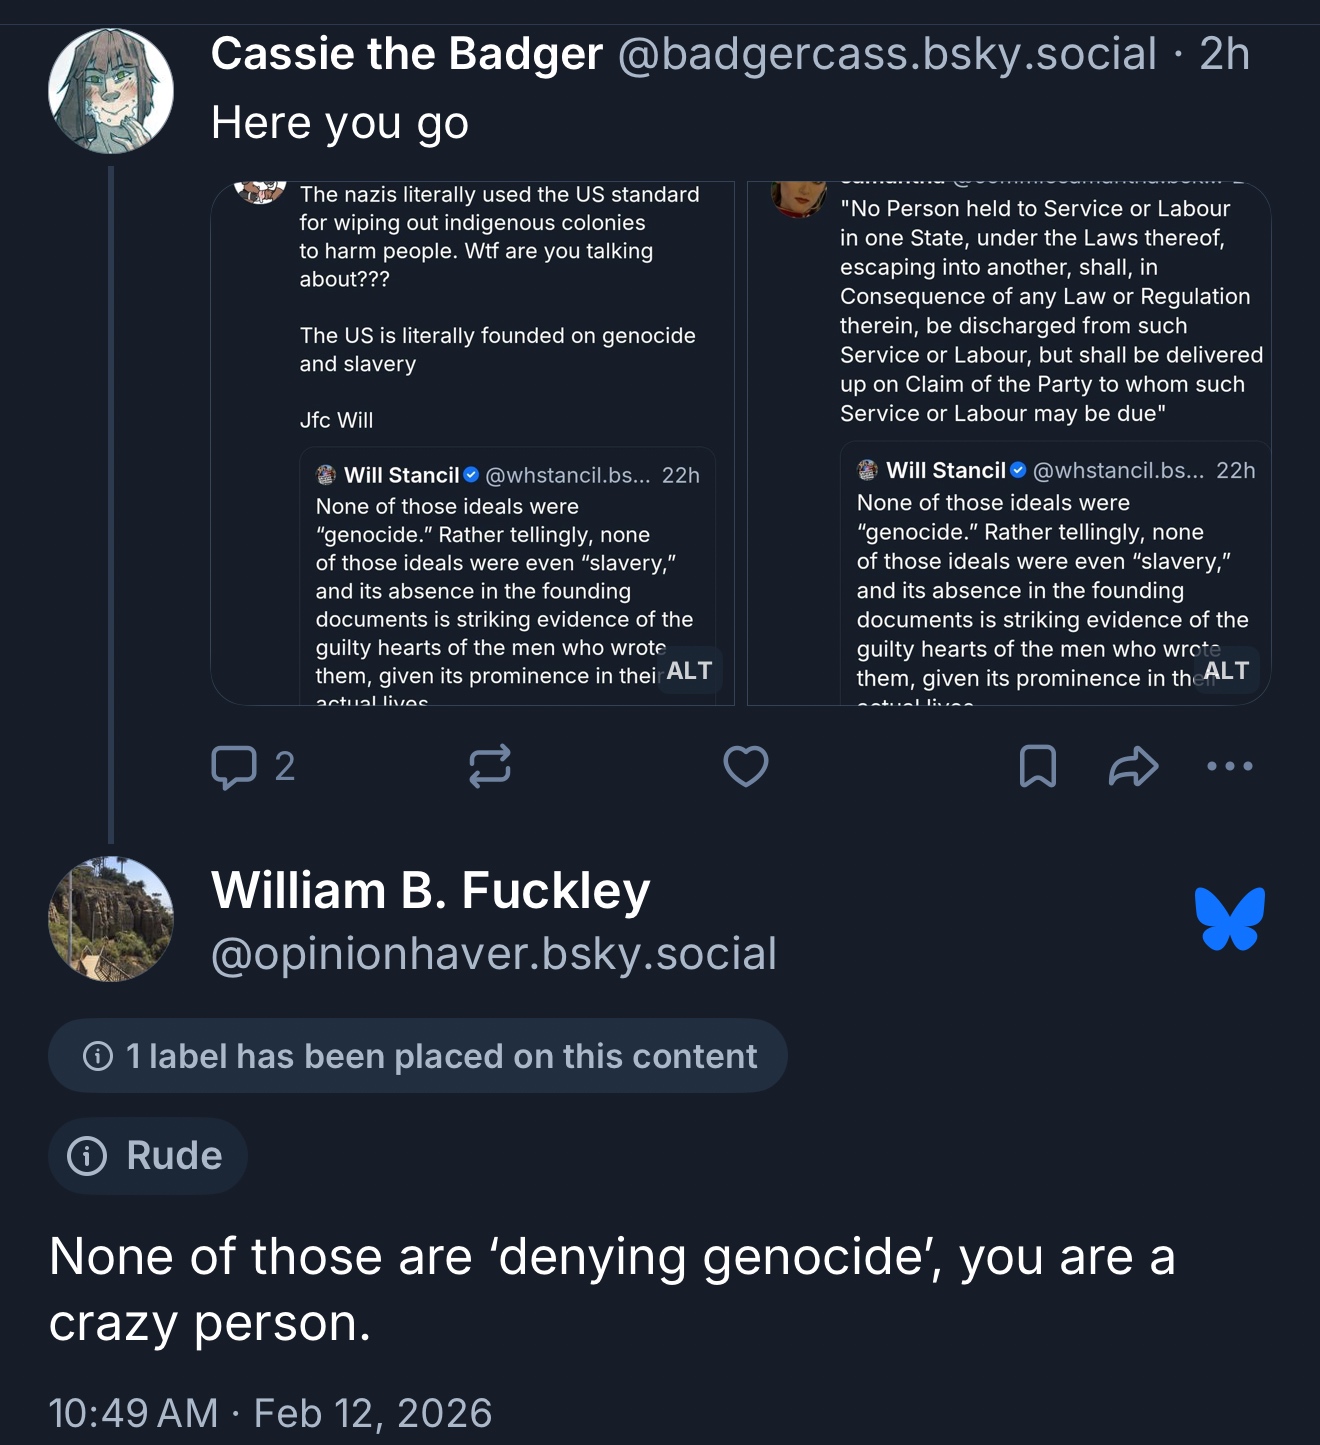
Task: Click the 10:49 AM Feb 12 timestamp
Action: [x=270, y=1413]
